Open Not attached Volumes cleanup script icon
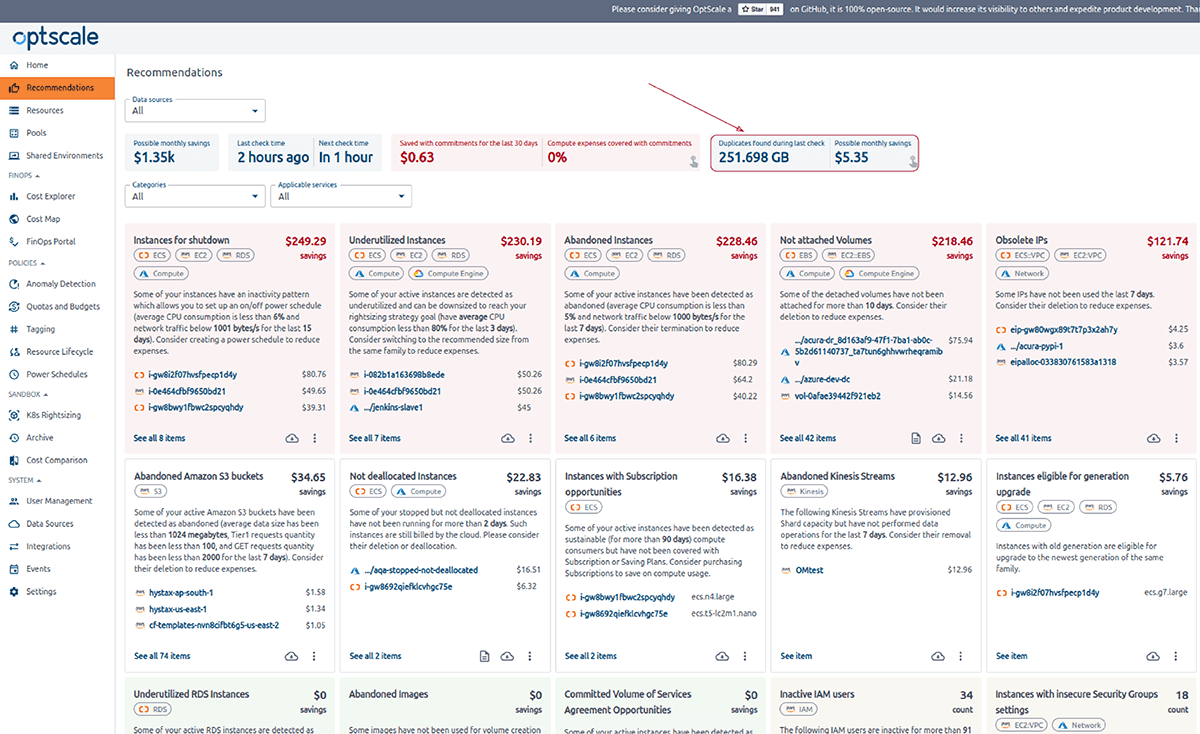Viewport: 1200px width, 734px height. point(915,438)
